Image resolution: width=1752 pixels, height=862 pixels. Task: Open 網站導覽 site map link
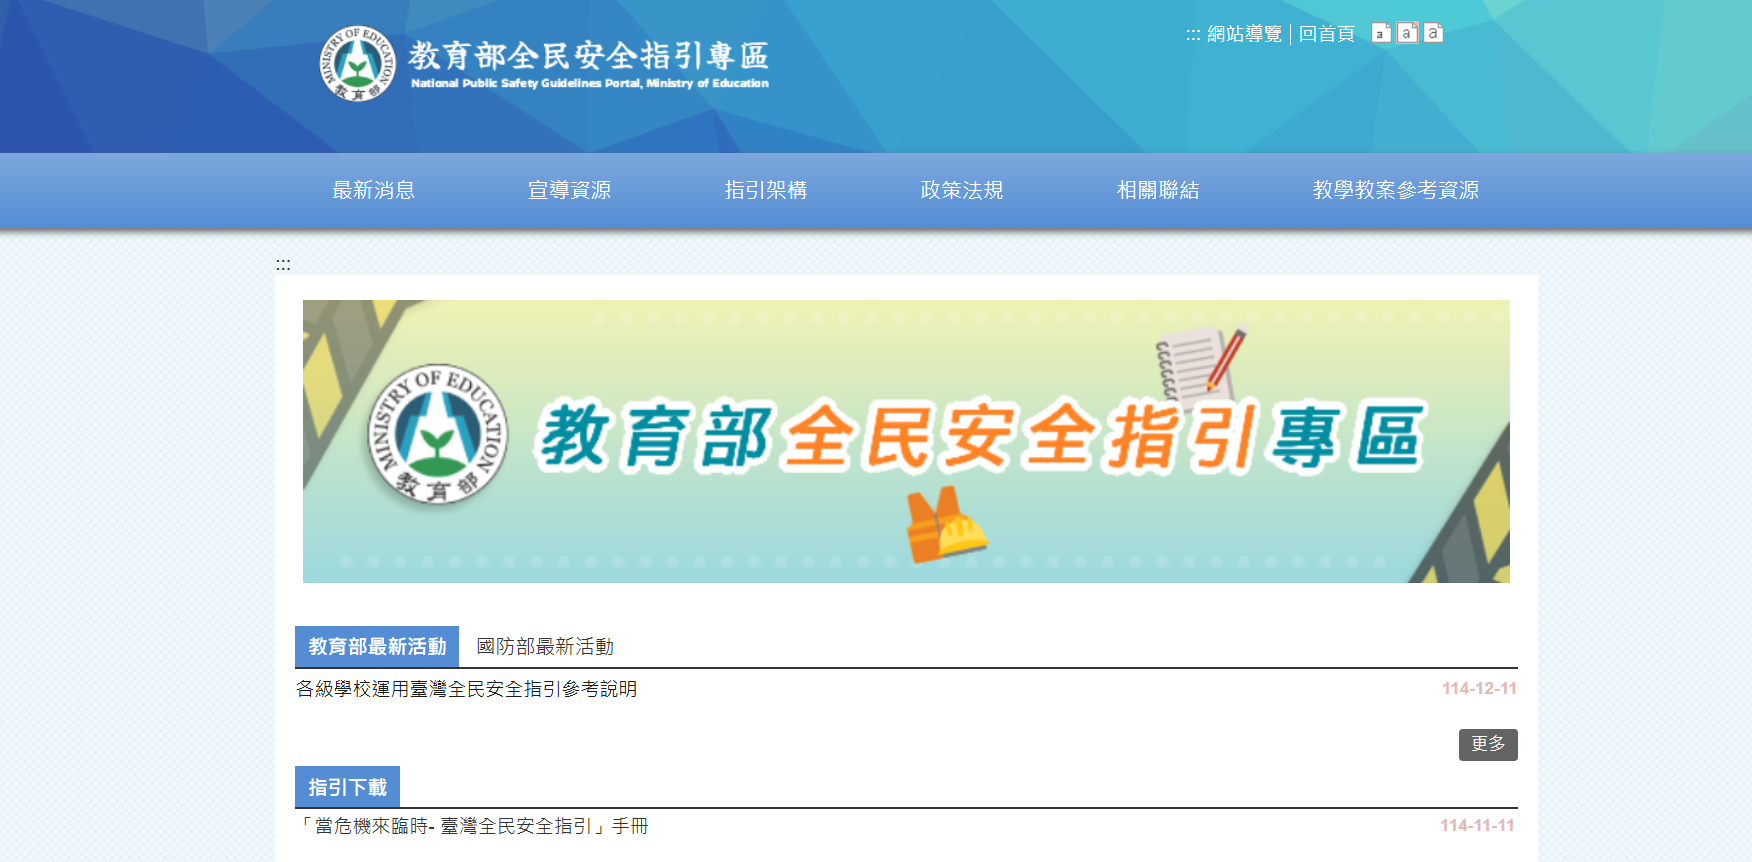[x=1244, y=34]
